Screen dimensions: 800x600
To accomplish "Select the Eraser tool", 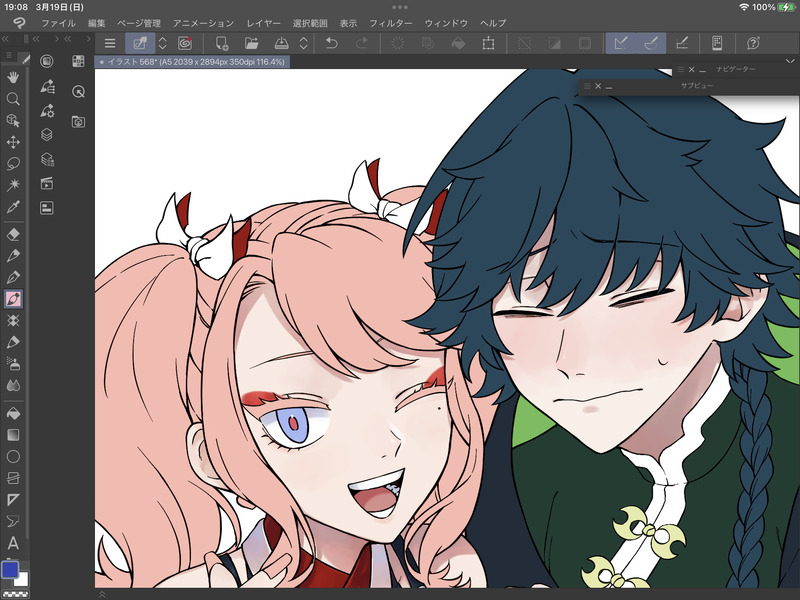I will coord(13,234).
